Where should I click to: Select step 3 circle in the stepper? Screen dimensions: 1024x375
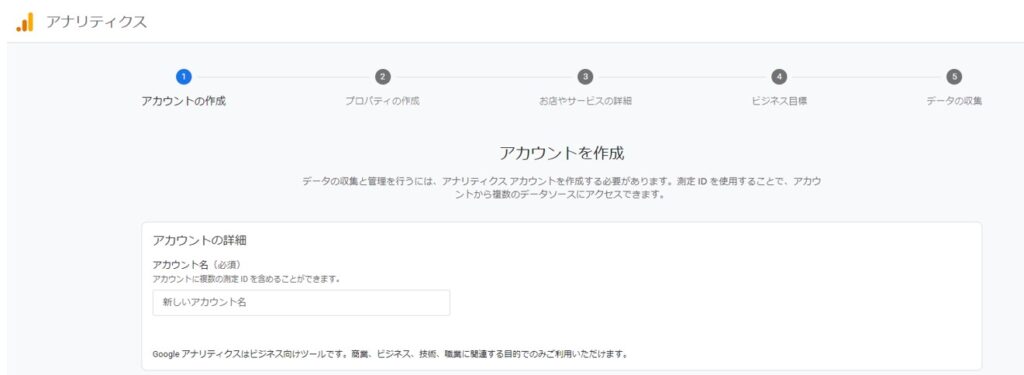tap(585, 76)
